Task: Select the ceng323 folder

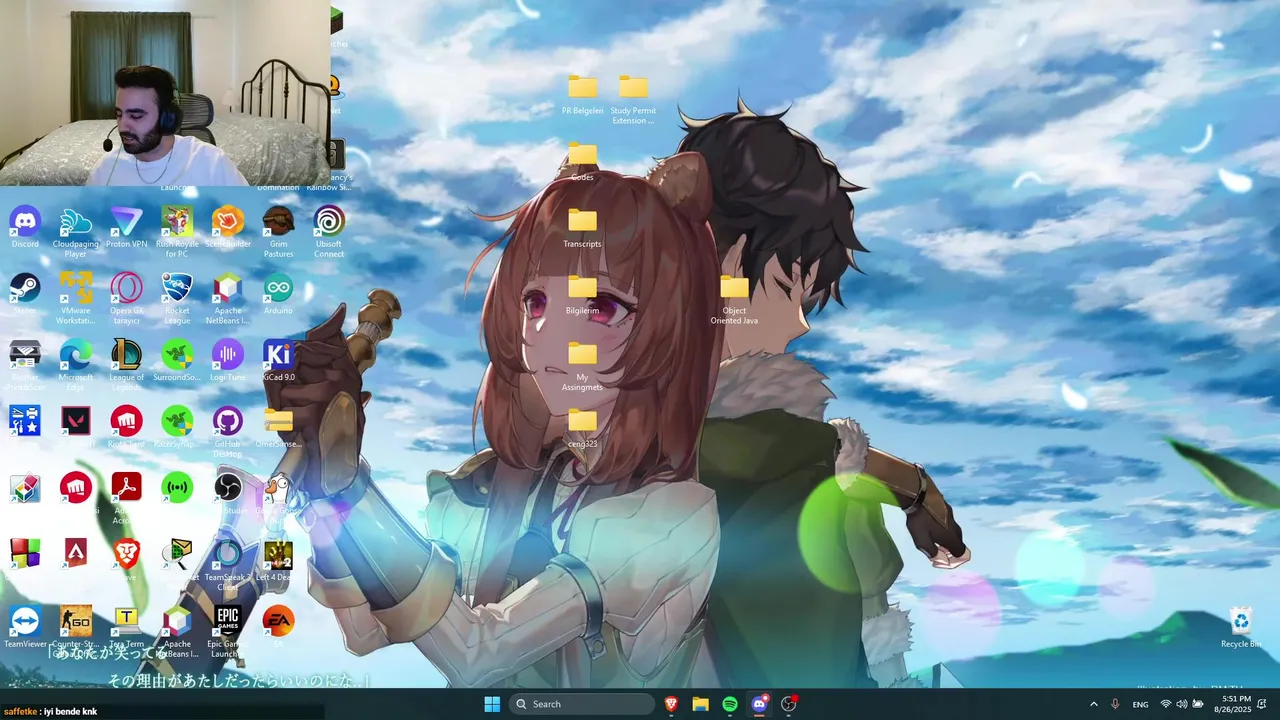Action: pyautogui.click(x=582, y=428)
